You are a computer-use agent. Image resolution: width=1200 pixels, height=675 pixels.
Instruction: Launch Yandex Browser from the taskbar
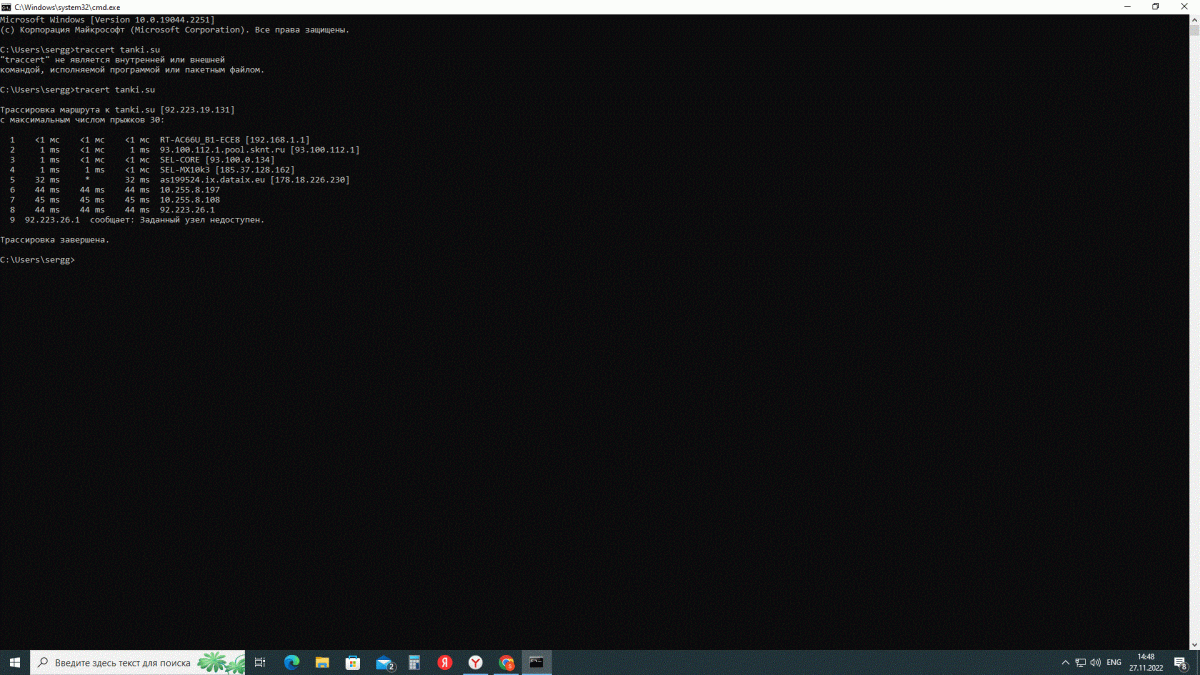coord(476,662)
